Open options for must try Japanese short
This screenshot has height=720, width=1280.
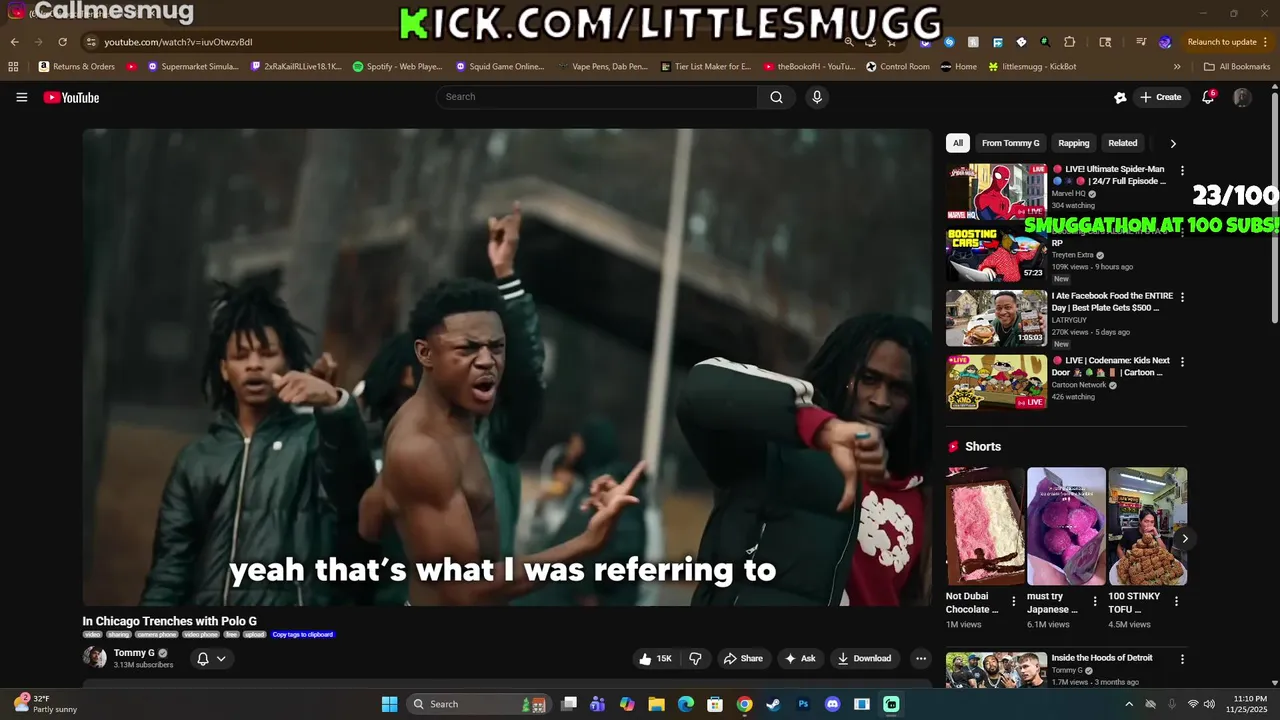click(1095, 602)
